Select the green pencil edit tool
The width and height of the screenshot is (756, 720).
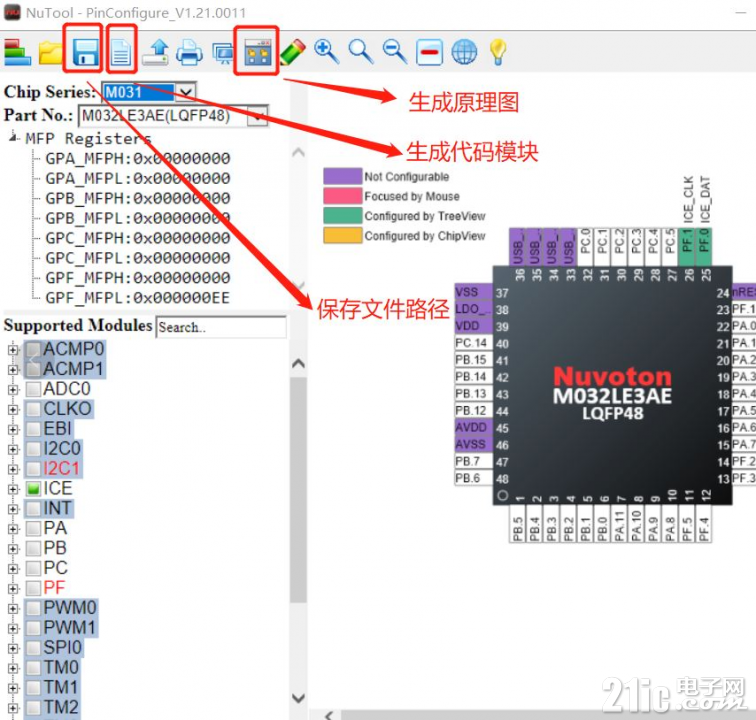[293, 52]
